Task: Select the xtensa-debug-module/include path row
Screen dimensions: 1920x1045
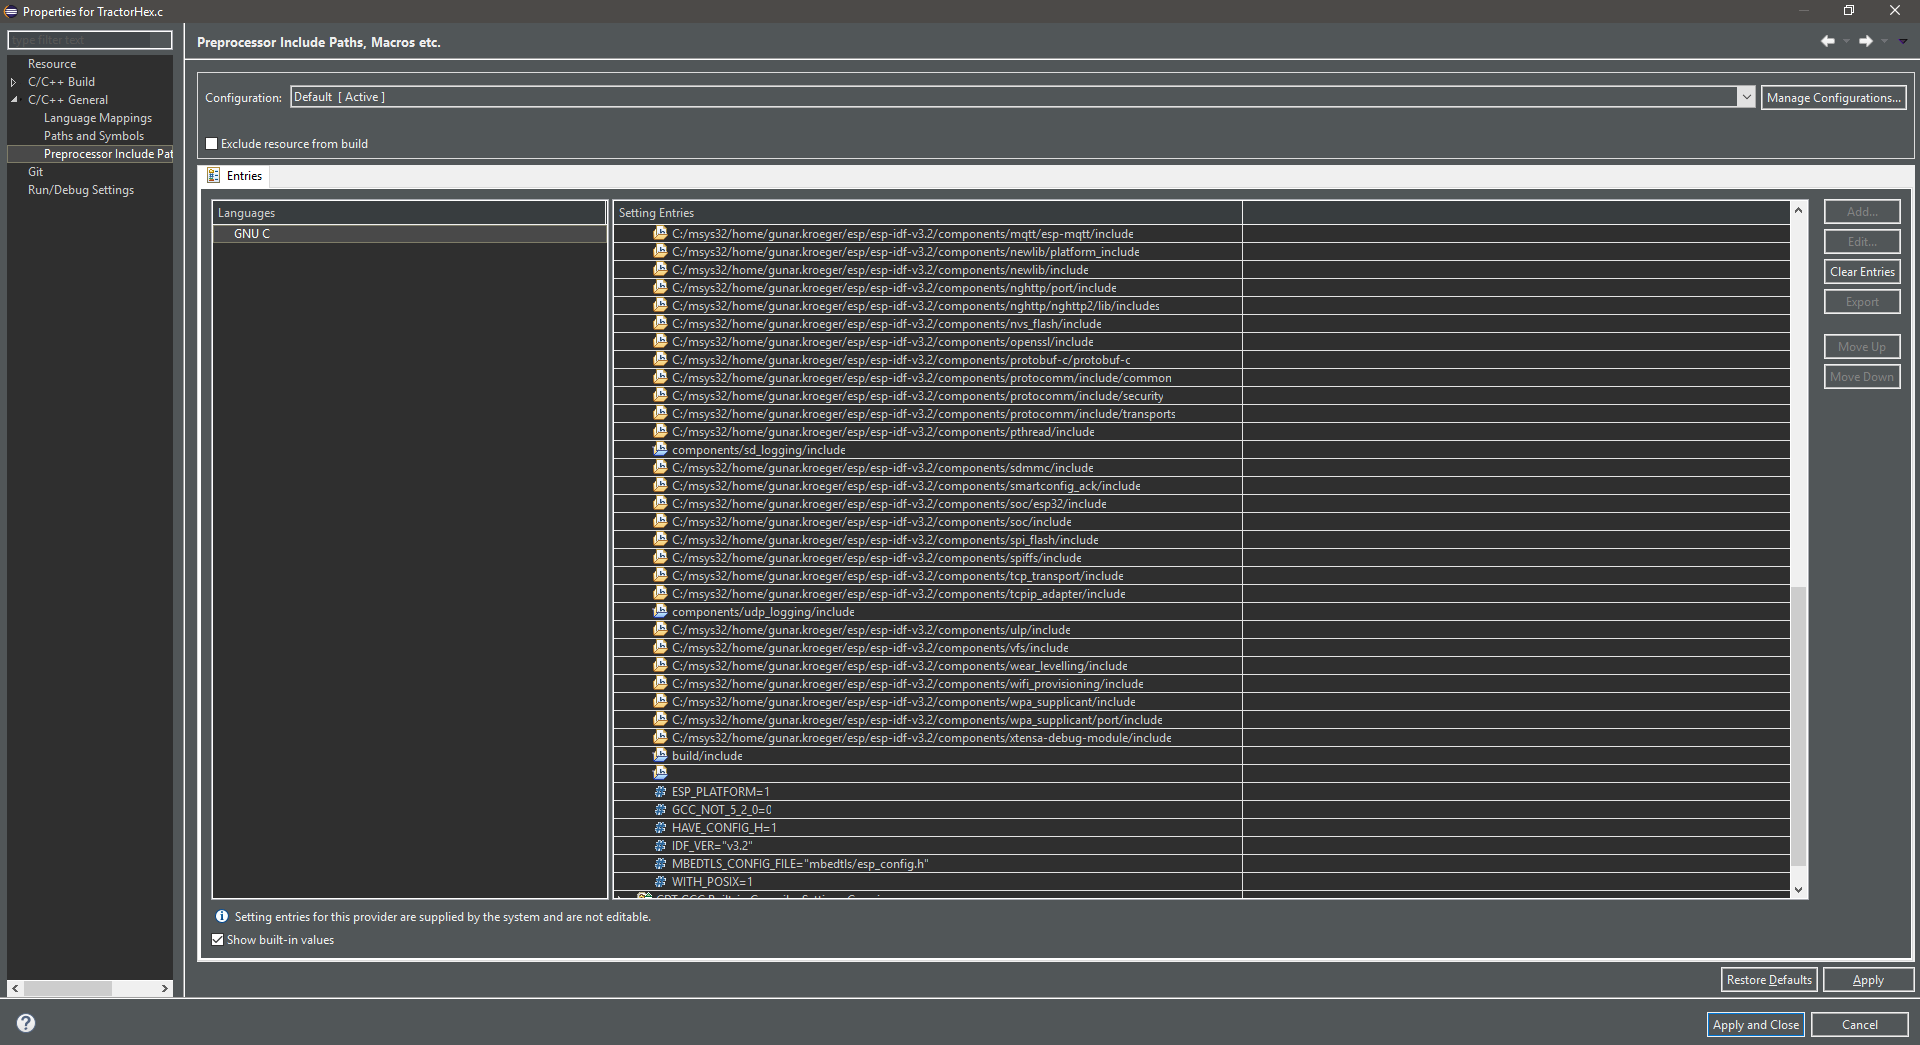Action: pos(1201,738)
